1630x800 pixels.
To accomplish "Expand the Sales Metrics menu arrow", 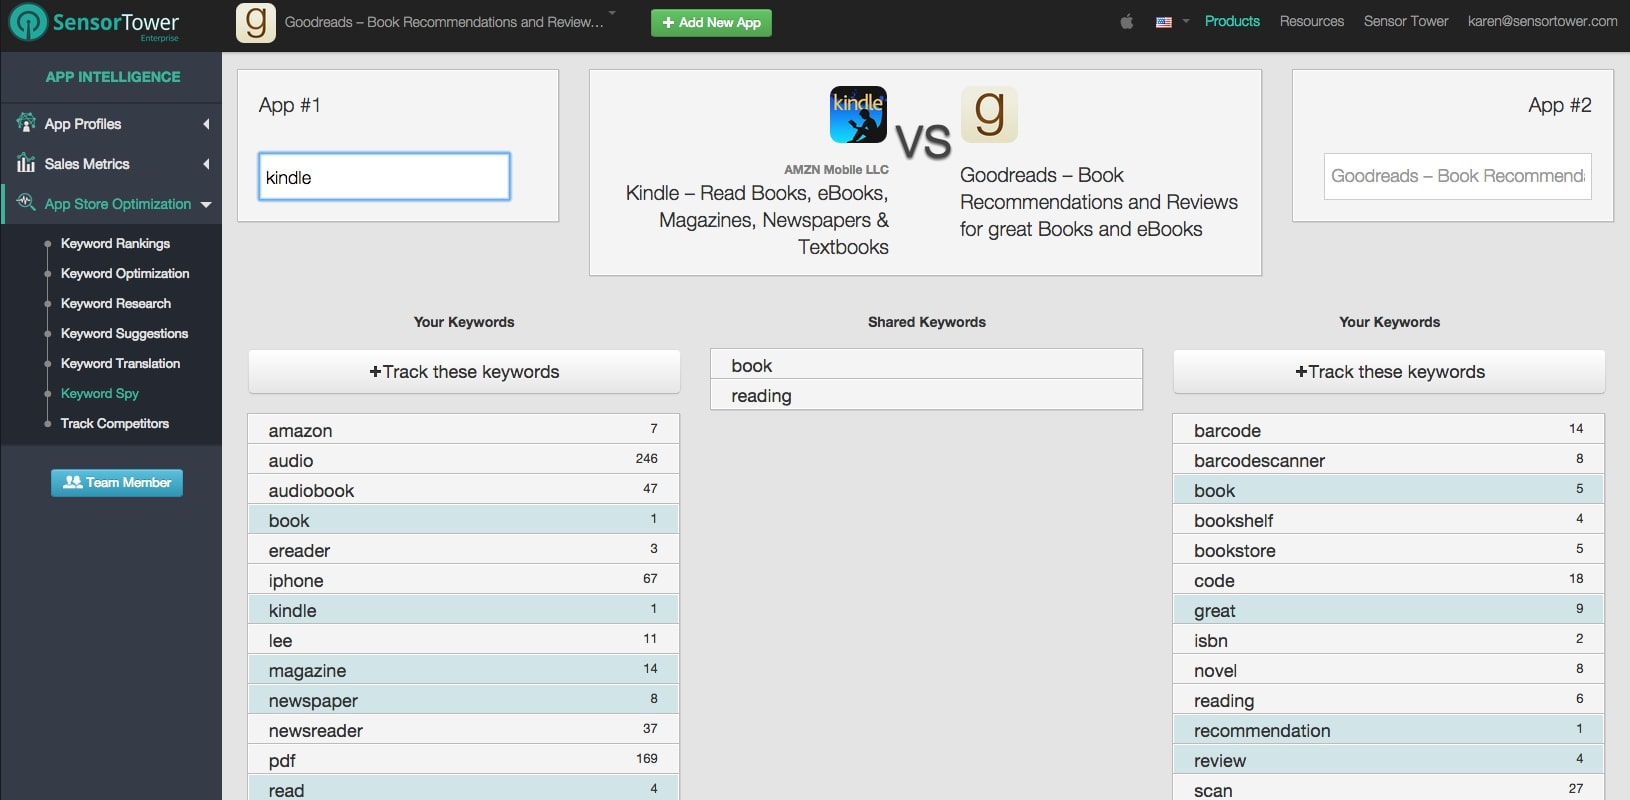I will click(x=206, y=164).
